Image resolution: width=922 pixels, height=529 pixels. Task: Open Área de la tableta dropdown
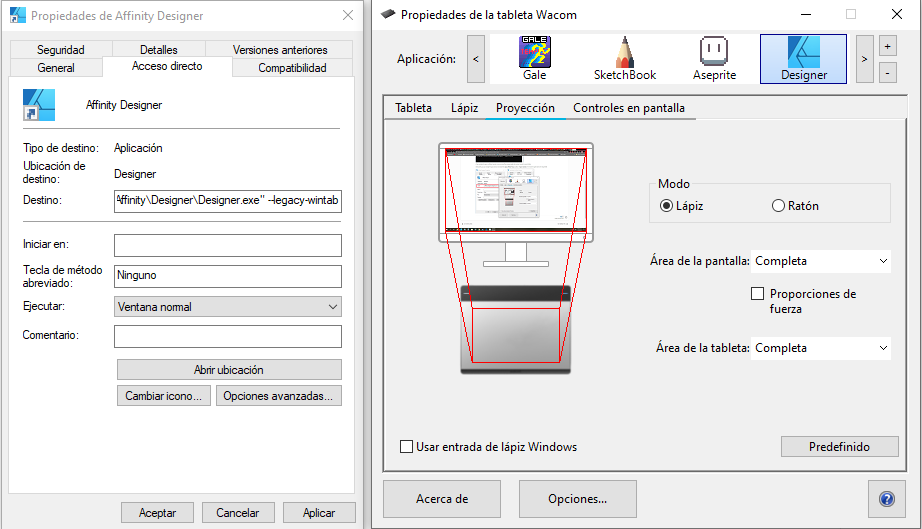click(821, 348)
